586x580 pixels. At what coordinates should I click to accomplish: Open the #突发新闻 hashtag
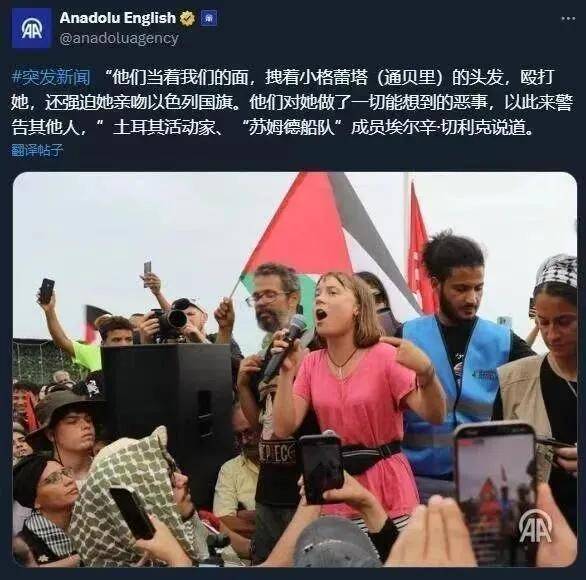52,77
